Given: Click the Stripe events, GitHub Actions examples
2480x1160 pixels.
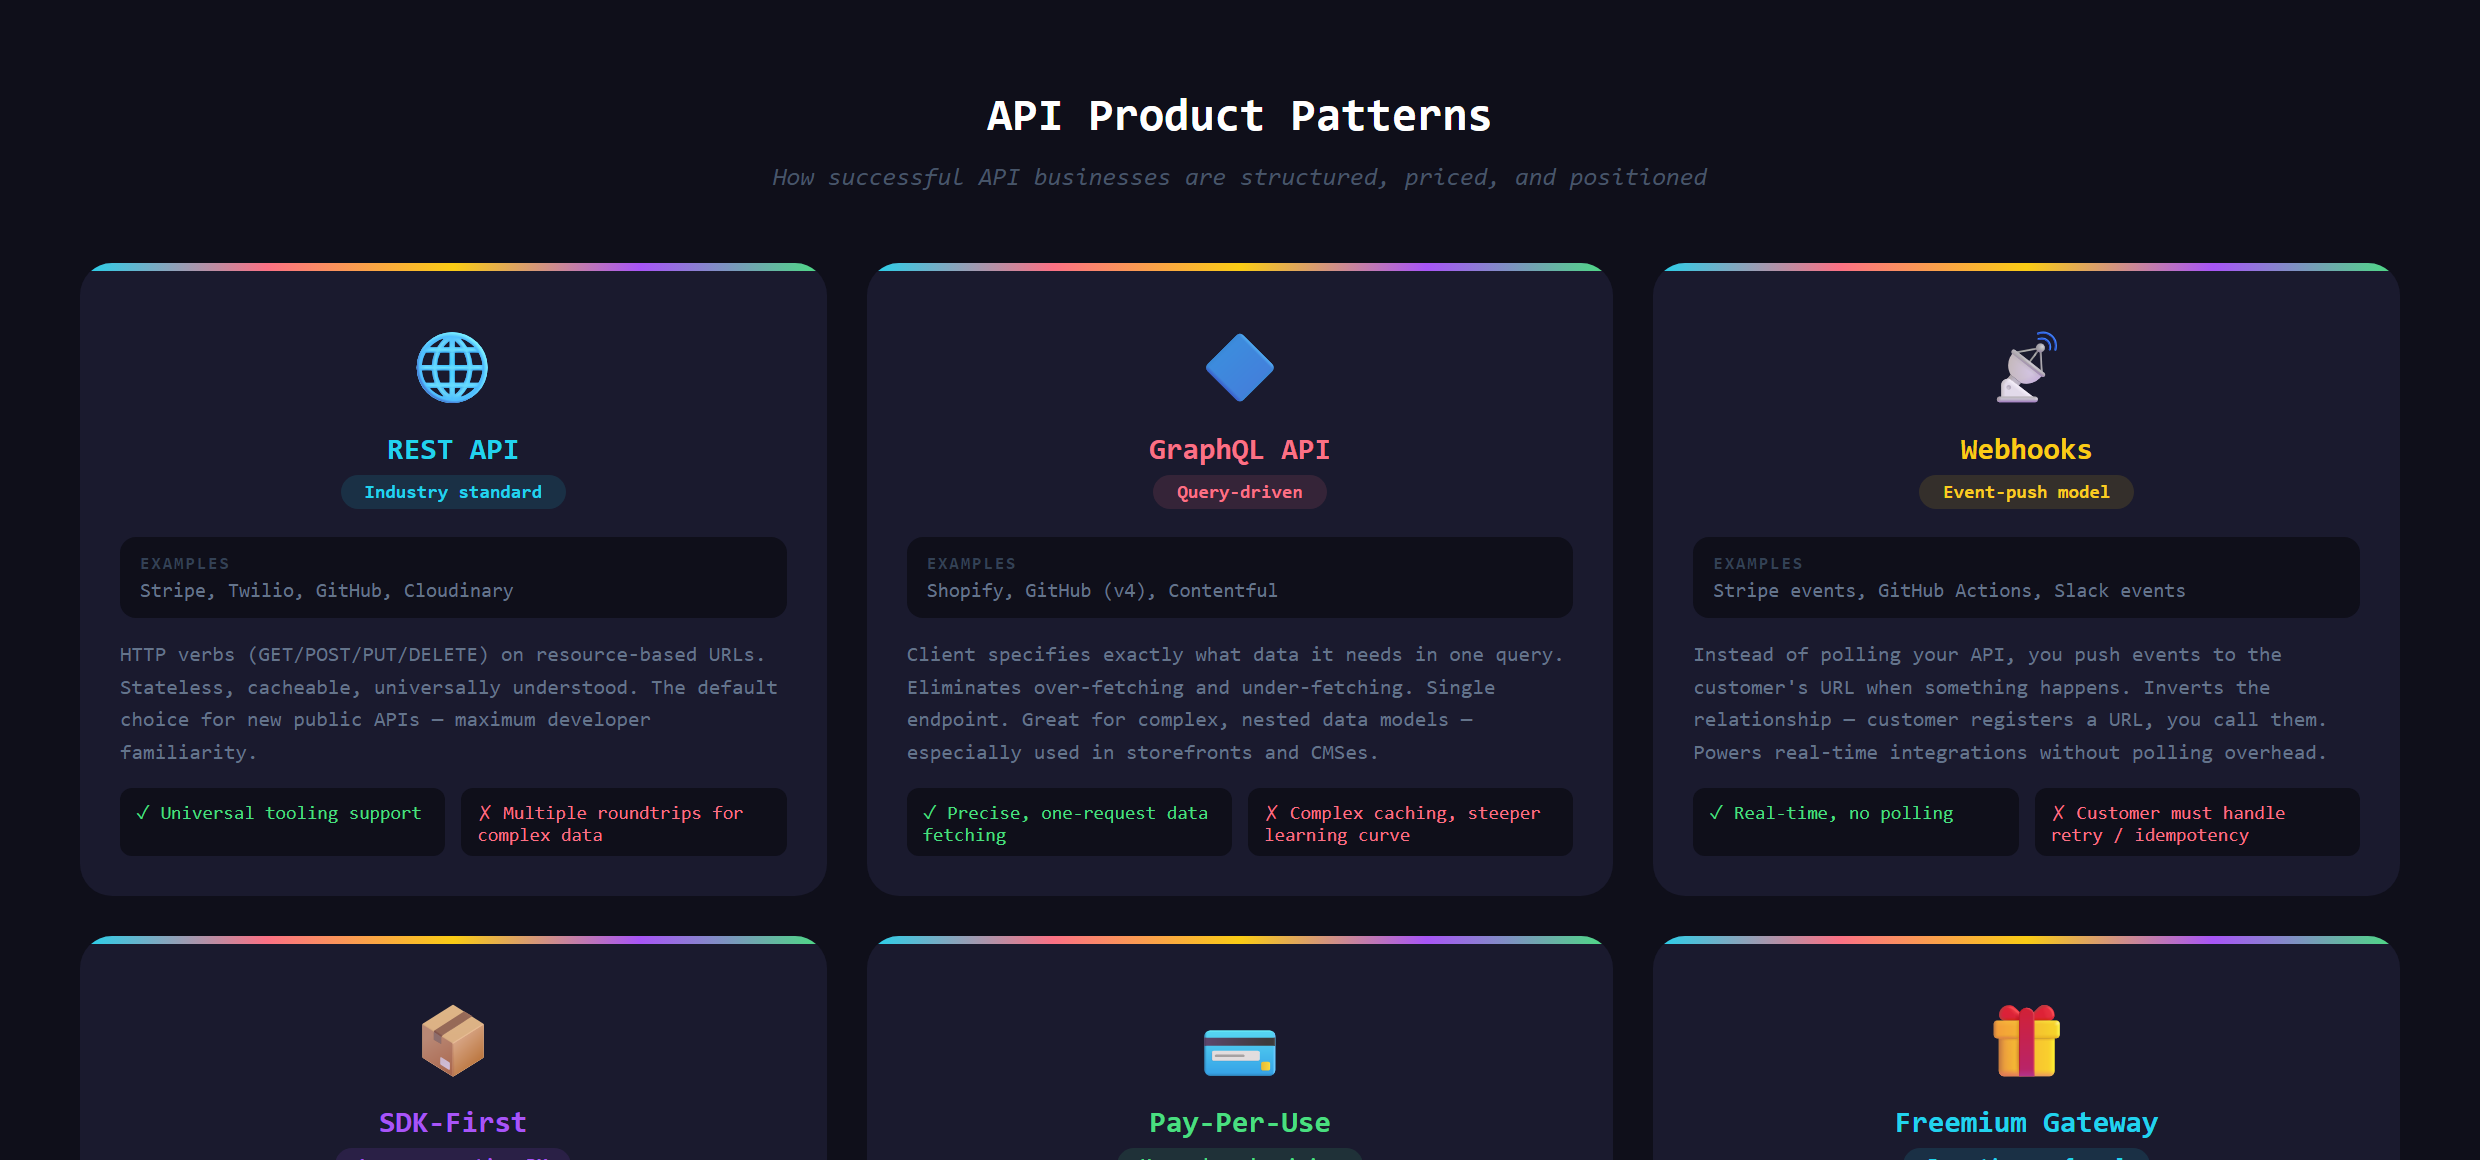Looking at the screenshot, I should 1949,591.
